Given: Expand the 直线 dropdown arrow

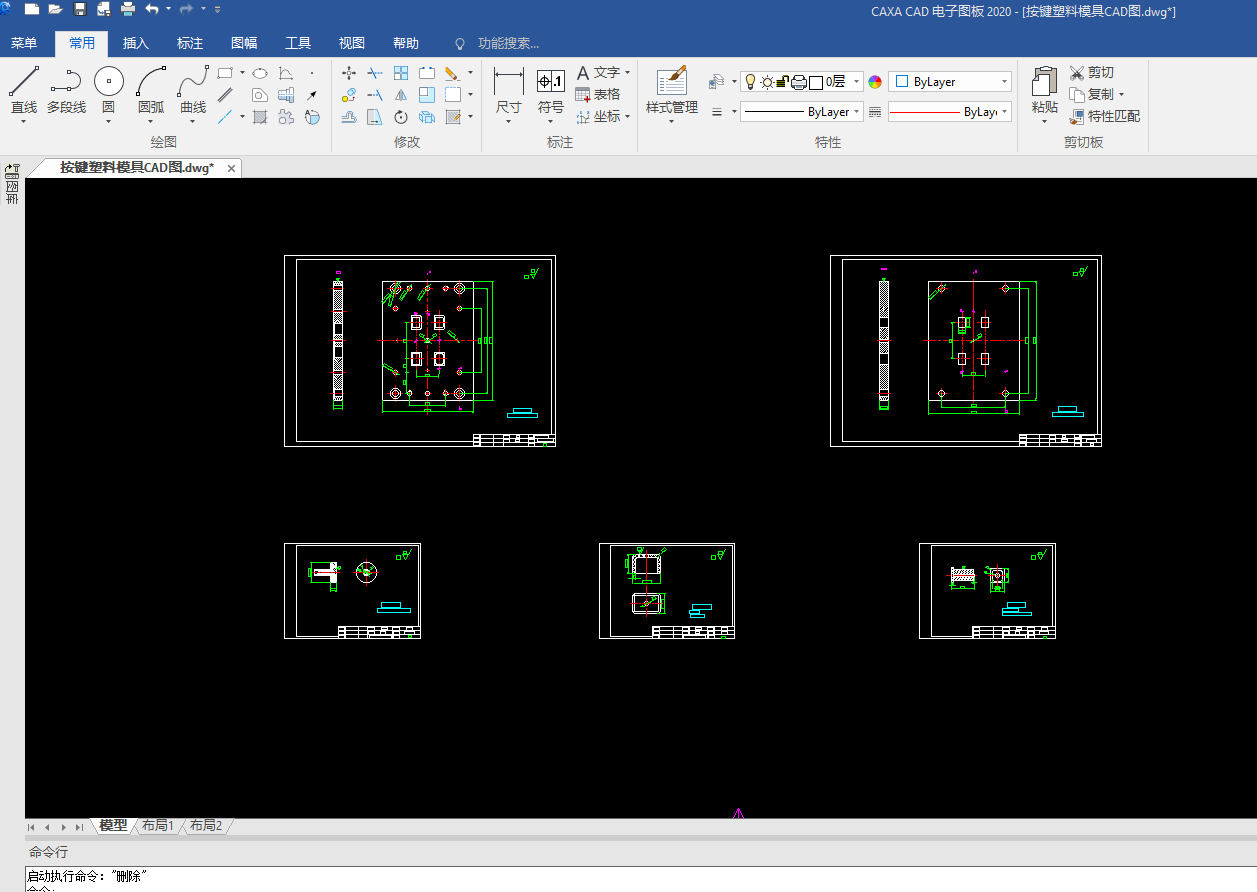Looking at the screenshot, I should click(x=23, y=121).
